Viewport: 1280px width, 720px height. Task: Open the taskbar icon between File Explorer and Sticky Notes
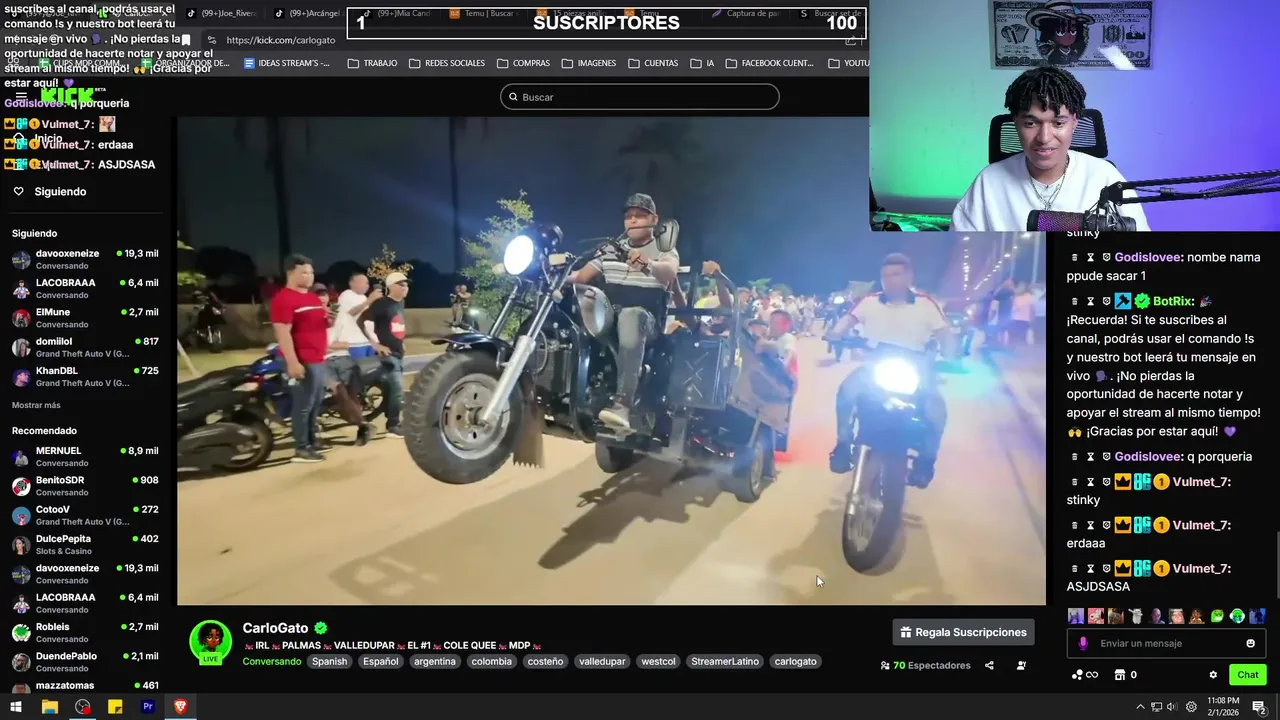(x=82, y=707)
